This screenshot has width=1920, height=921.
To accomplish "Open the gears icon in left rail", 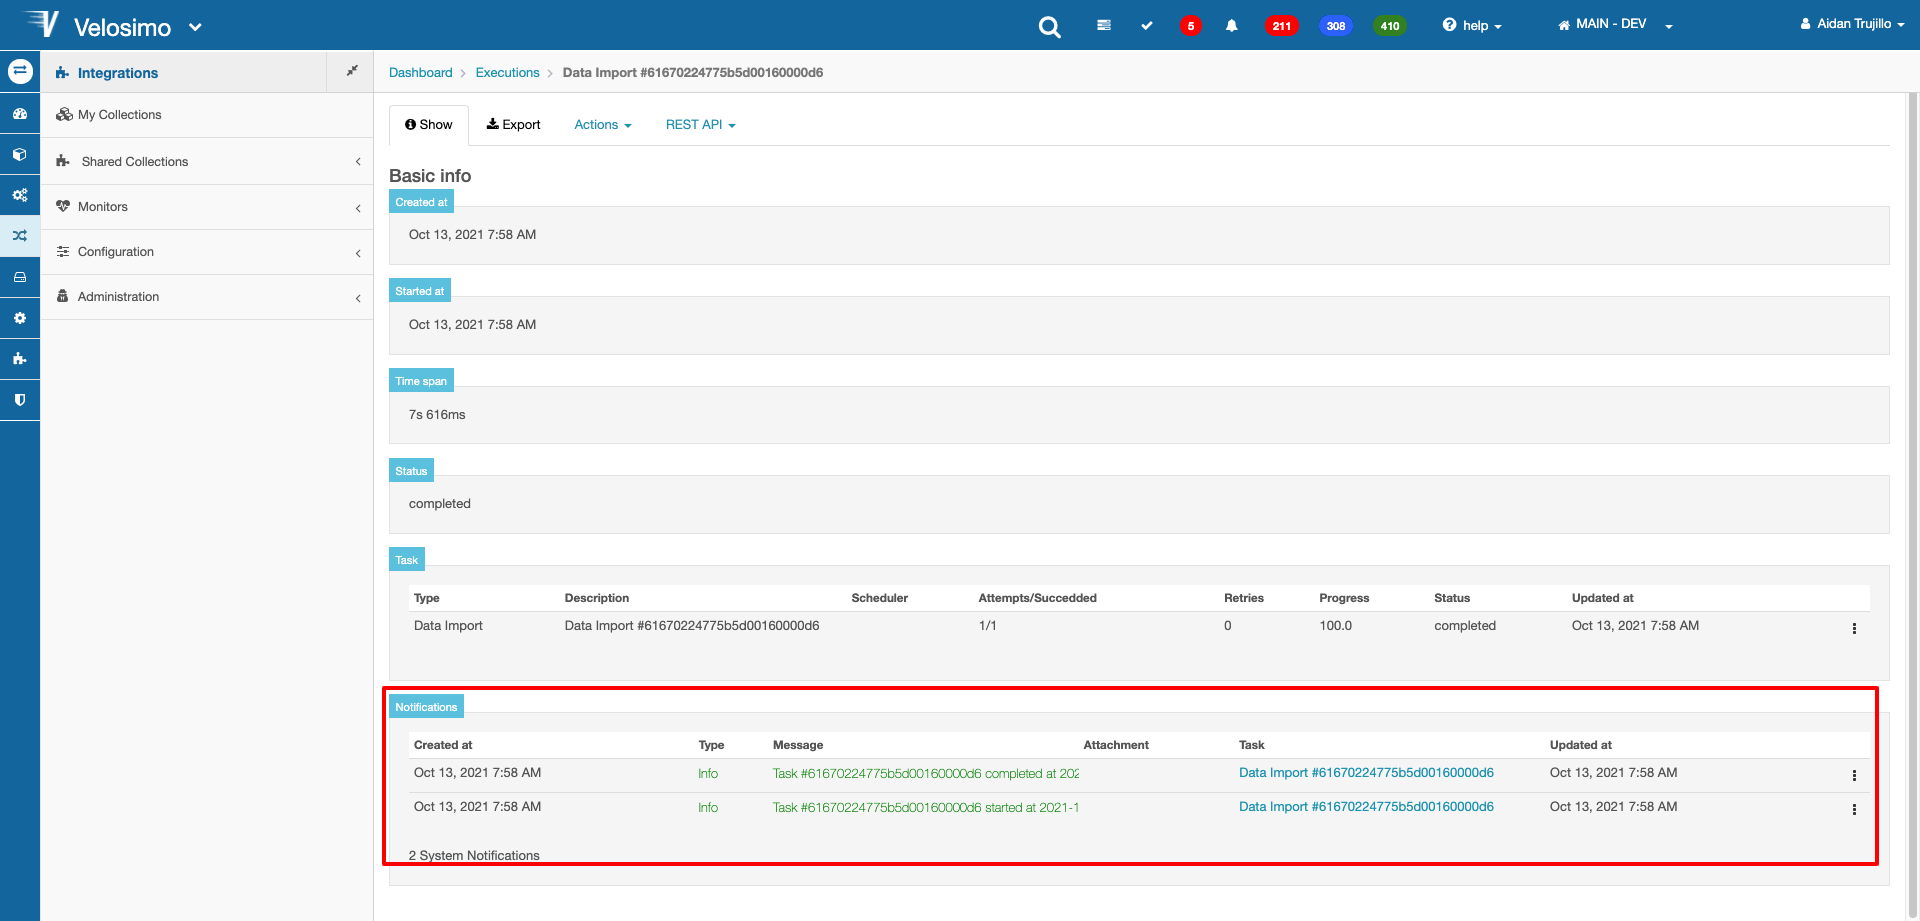I will coord(20,195).
